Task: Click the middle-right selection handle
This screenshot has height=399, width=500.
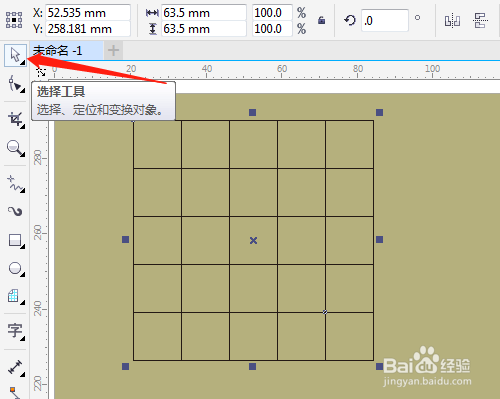Action: click(379, 239)
